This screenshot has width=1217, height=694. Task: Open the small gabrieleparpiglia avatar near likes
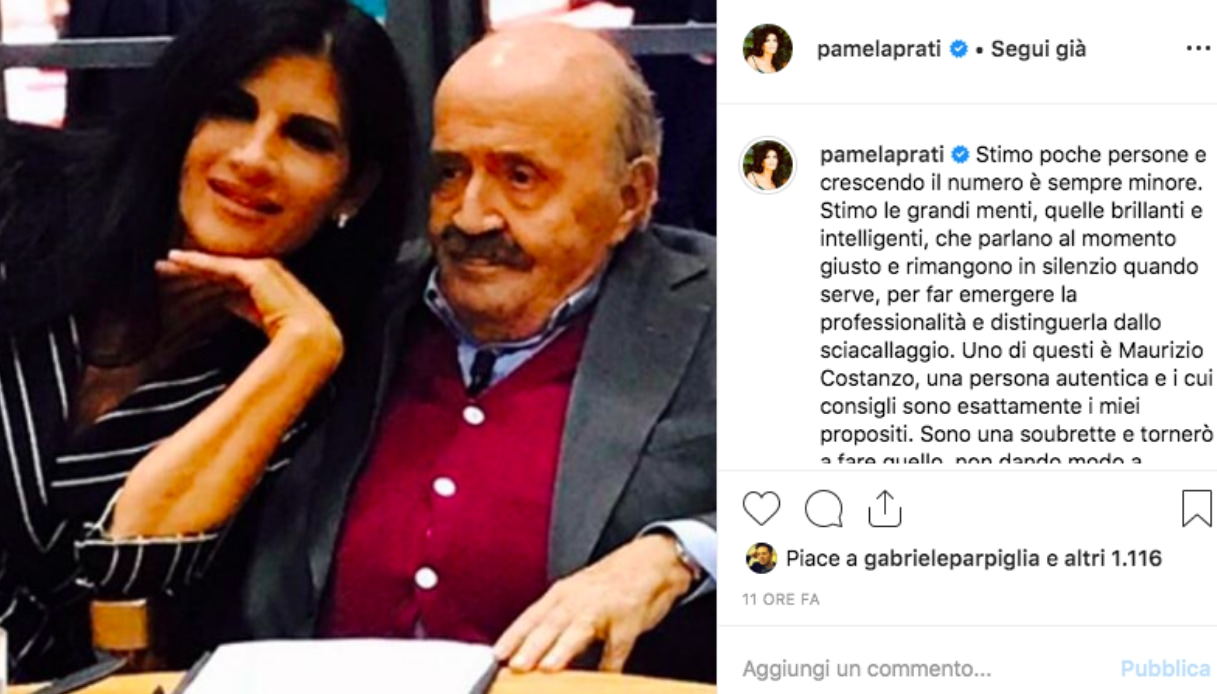click(761, 558)
